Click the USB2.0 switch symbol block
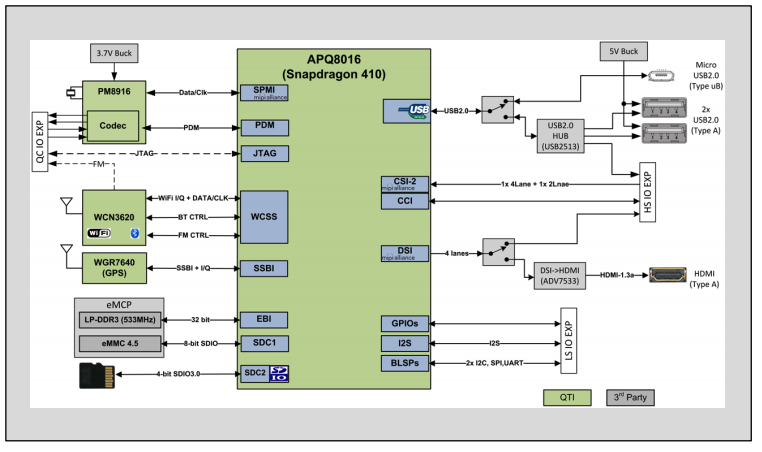Screen dimensions: 762x452 point(498,110)
